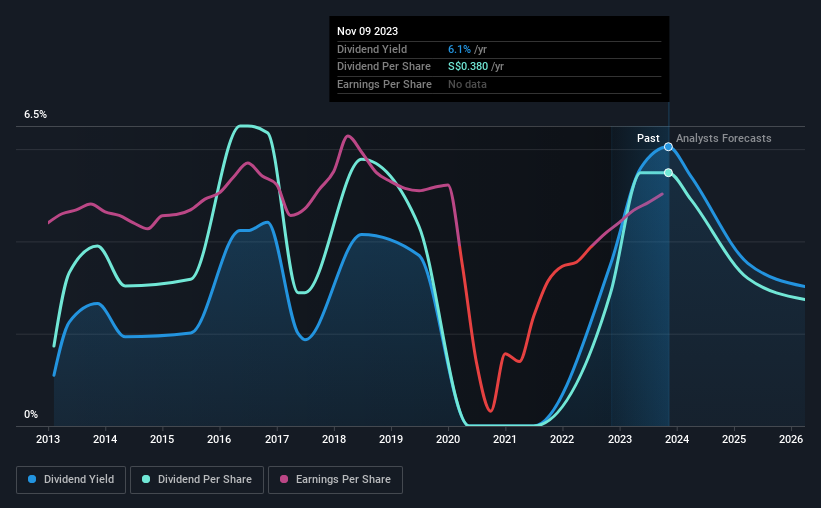Click the Dividend Yield tooltip row label
The image size is (821, 508).
[372, 49]
